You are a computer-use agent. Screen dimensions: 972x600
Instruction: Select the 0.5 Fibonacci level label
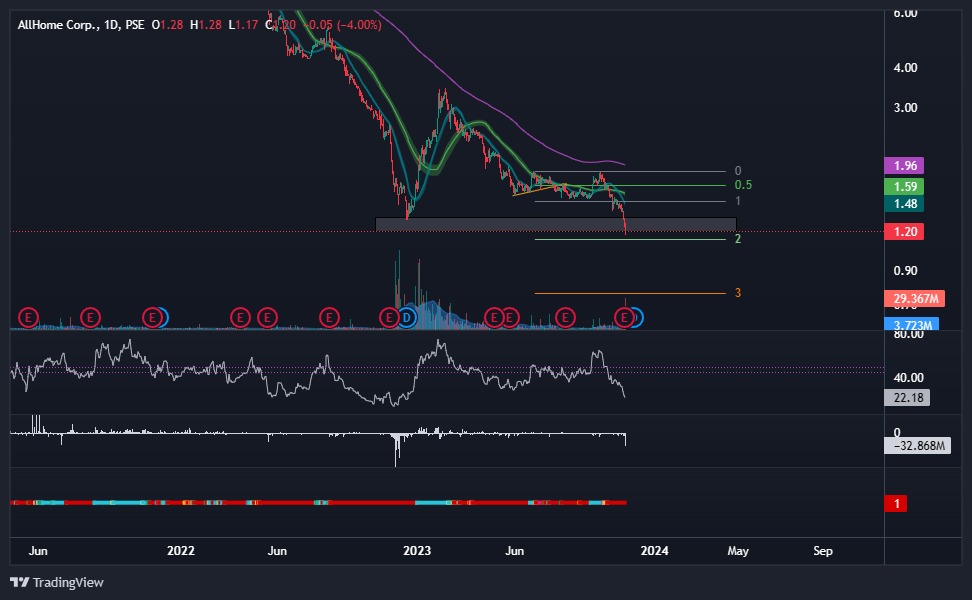click(x=742, y=185)
